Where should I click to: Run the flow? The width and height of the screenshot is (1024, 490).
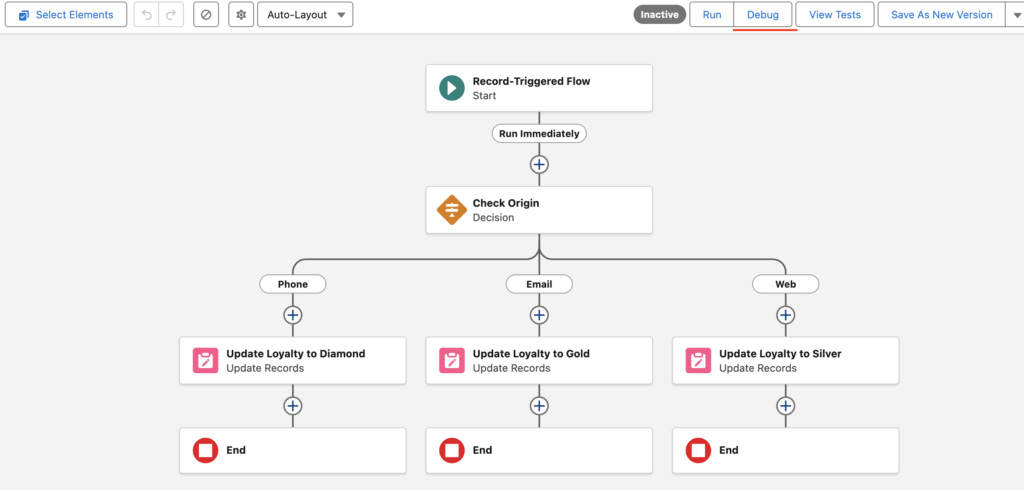click(712, 14)
